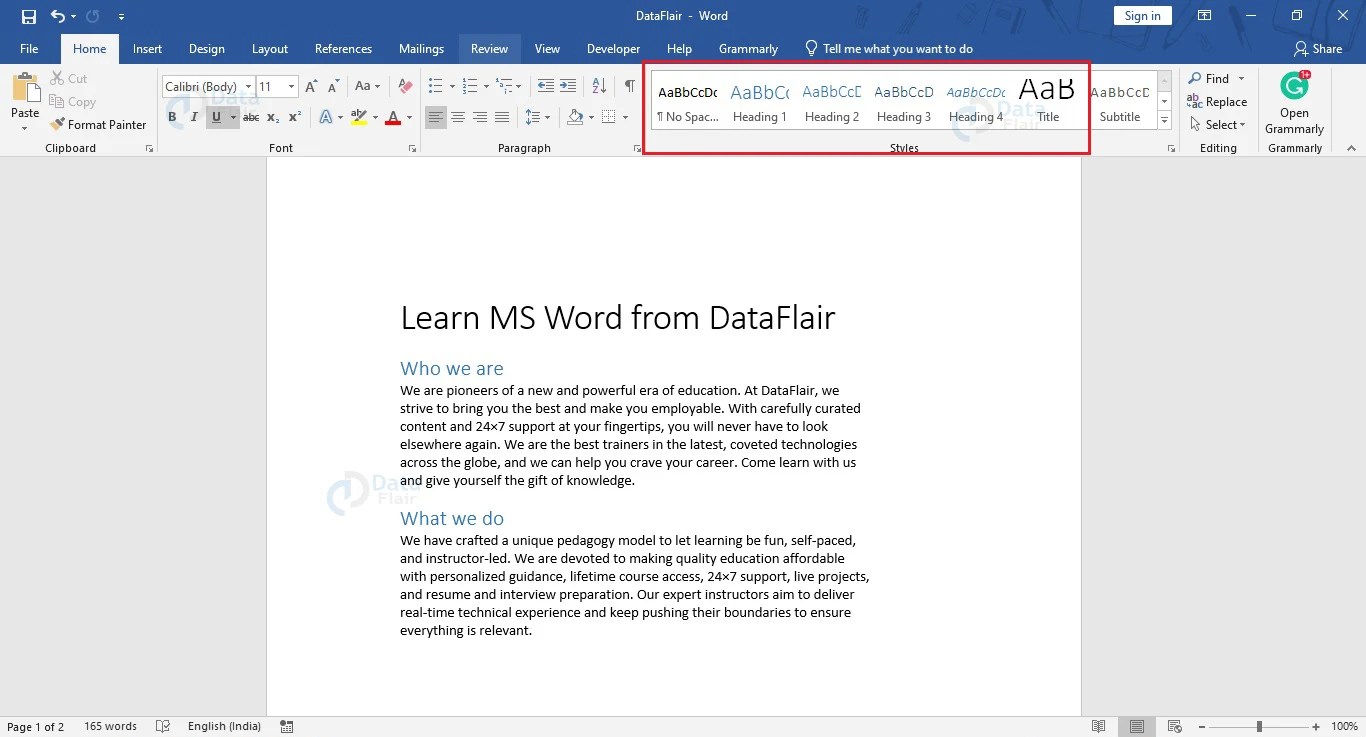The height and width of the screenshot is (737, 1366).
Task: Toggle subscript formatting
Action: (x=272, y=117)
